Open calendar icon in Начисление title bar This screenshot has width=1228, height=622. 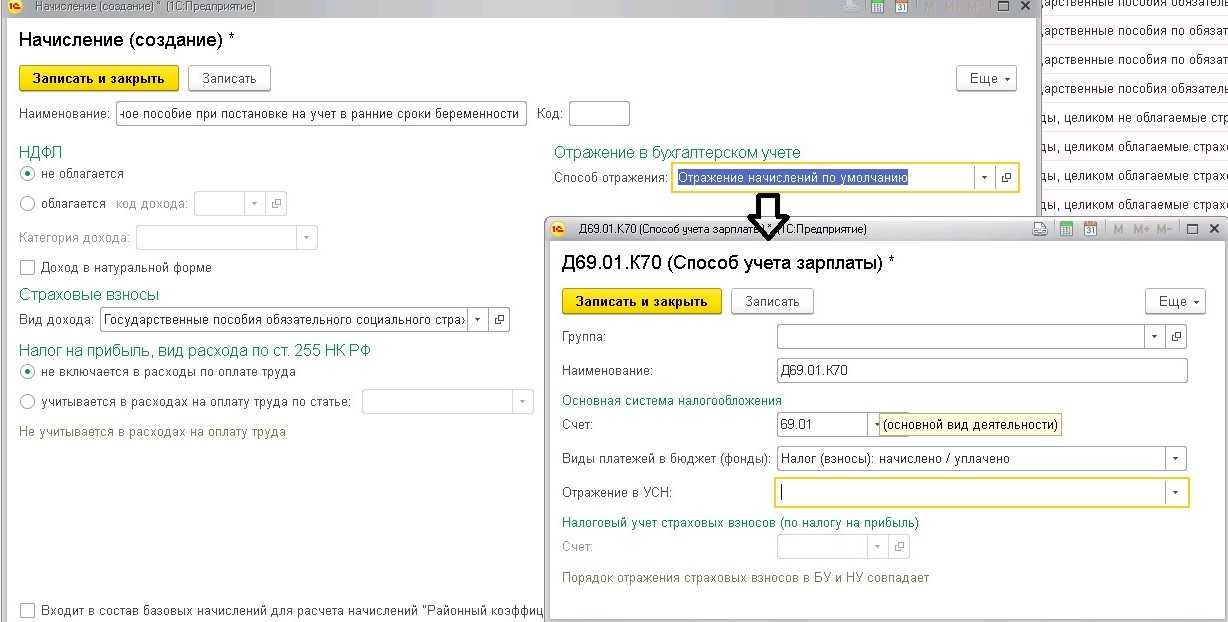(901, 6)
